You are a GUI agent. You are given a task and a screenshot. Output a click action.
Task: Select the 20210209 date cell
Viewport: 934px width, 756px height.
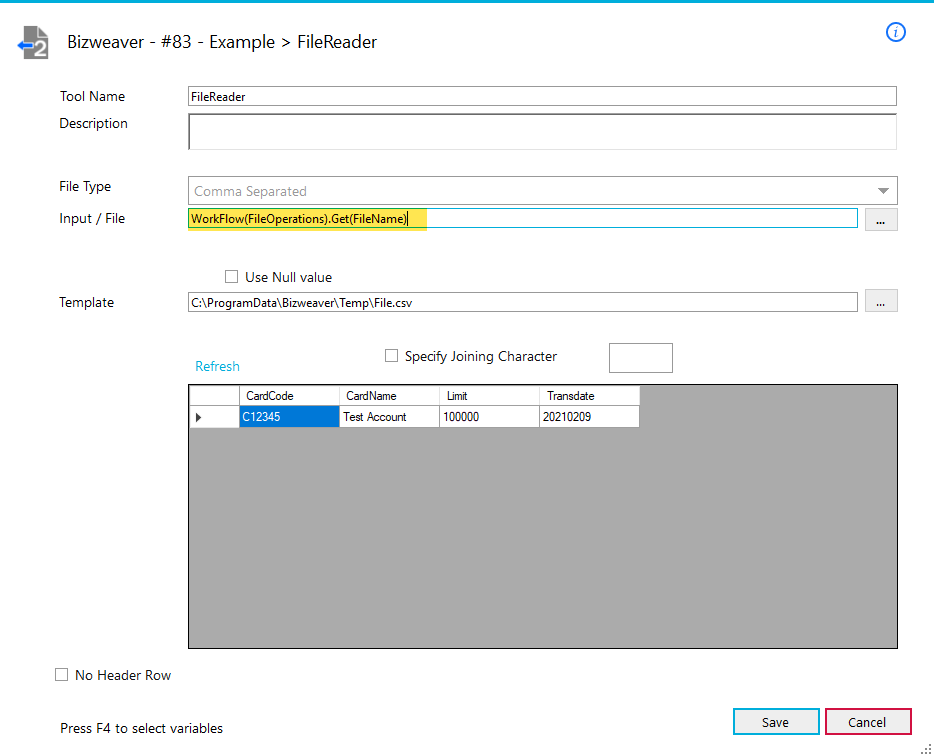coord(589,417)
